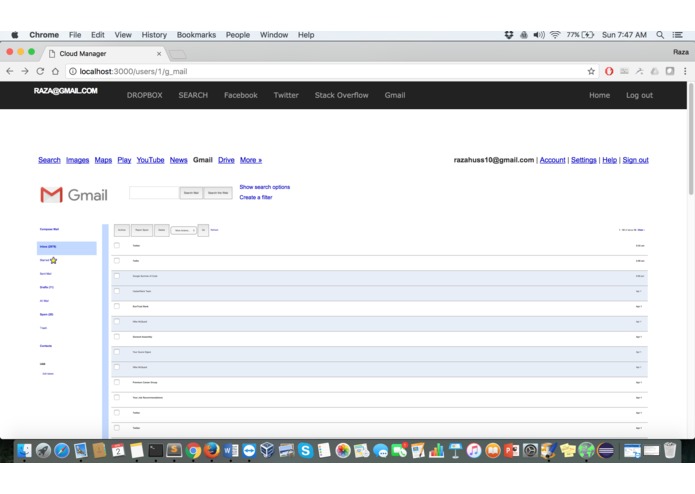Reload the page with the refresh icon
695x494 pixels.
click(40, 71)
